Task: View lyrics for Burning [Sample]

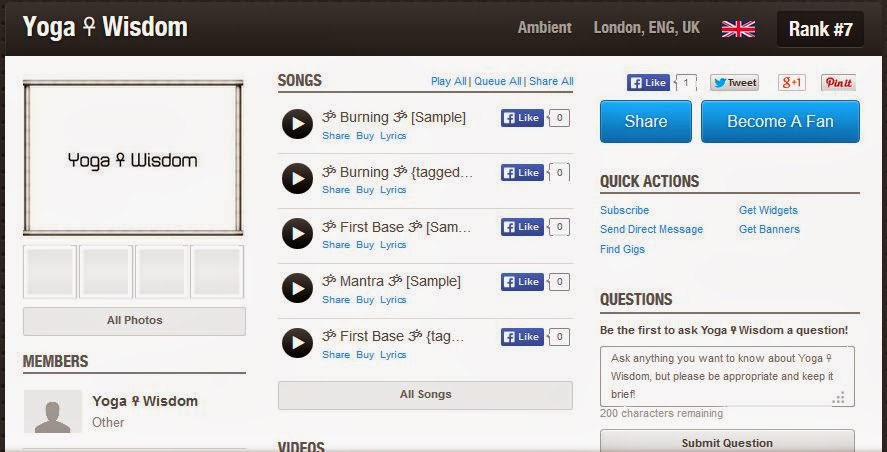Action: (393, 136)
